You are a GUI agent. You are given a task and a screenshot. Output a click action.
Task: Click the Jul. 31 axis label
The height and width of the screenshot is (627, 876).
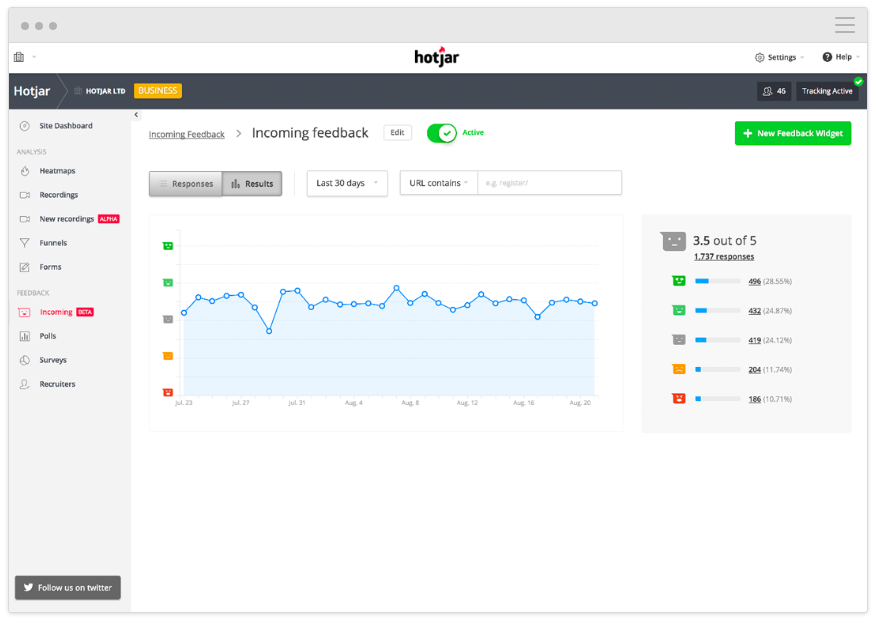(x=297, y=403)
